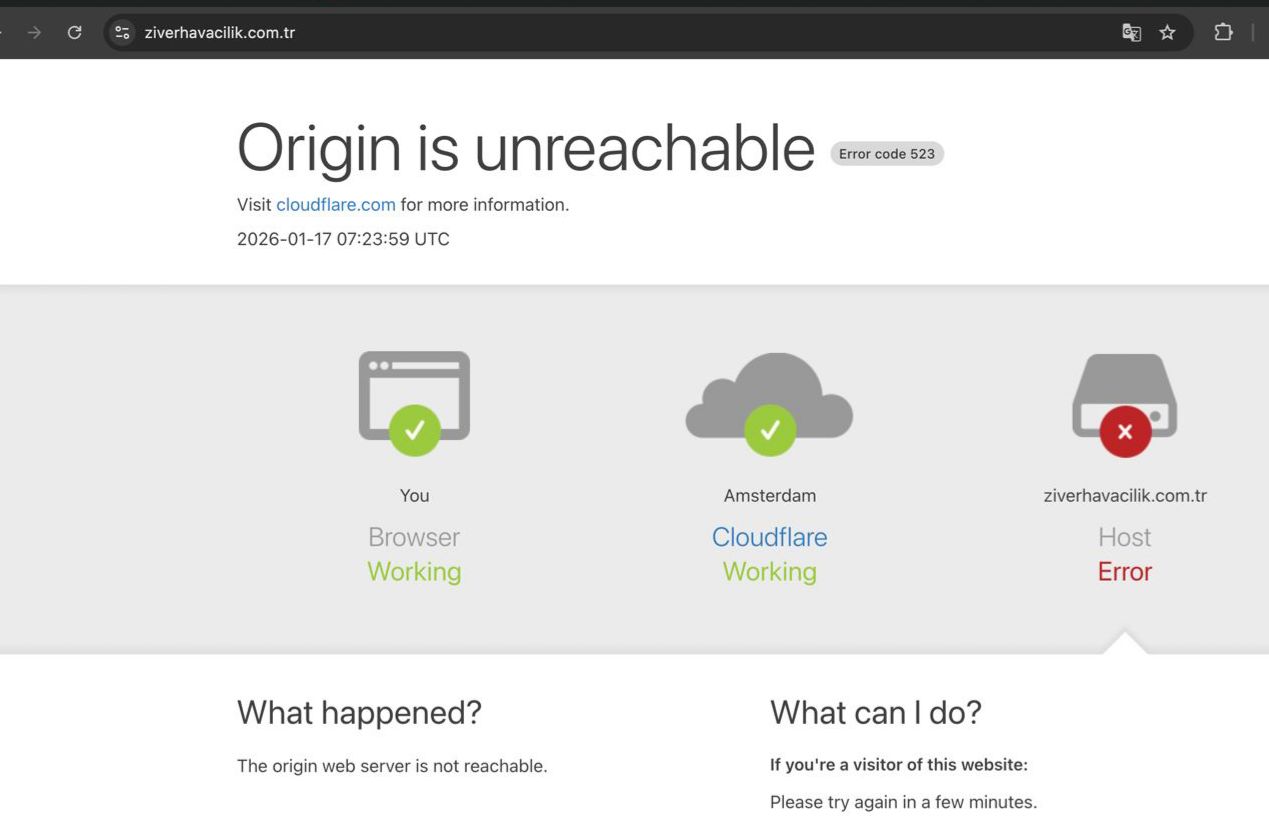Viewport: 1269px width, 832px height.
Task: Open the cloudflare.com link
Action: (x=336, y=205)
